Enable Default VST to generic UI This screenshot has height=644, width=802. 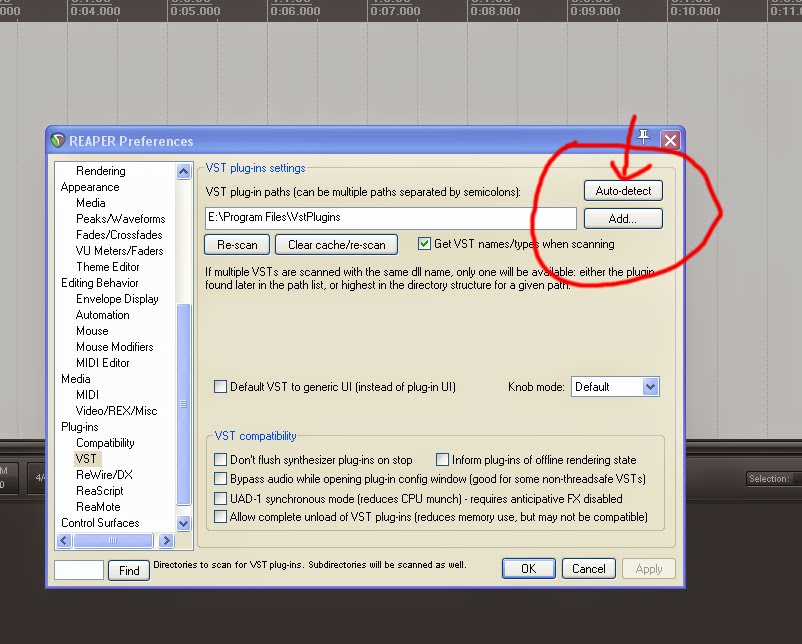click(x=220, y=387)
